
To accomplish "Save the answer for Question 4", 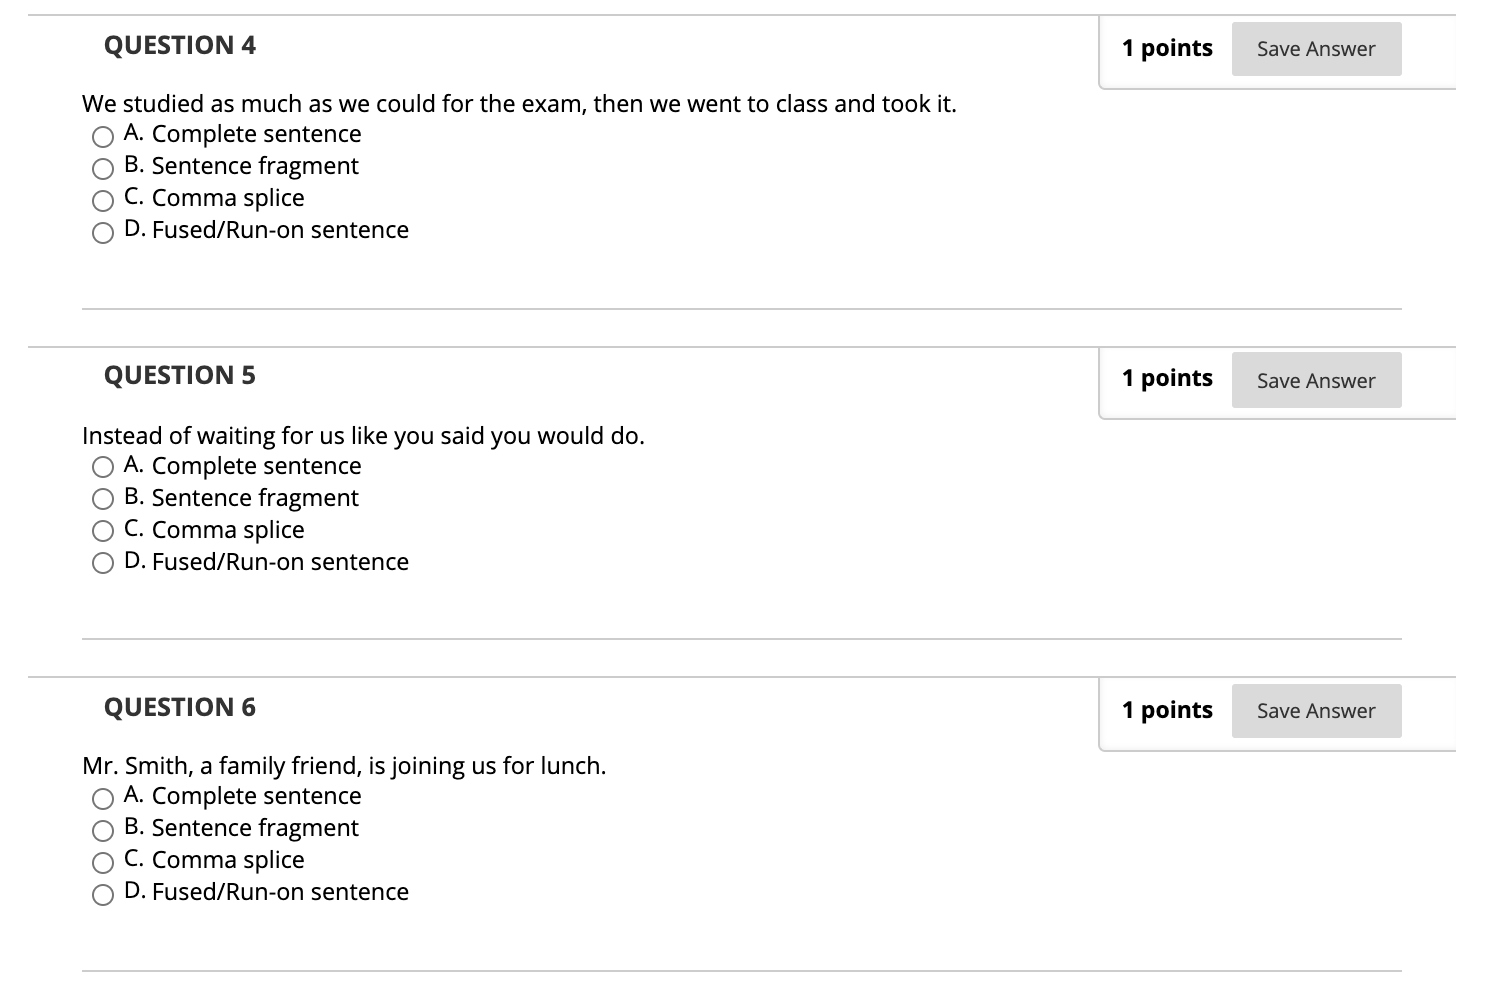I will click(1316, 48).
